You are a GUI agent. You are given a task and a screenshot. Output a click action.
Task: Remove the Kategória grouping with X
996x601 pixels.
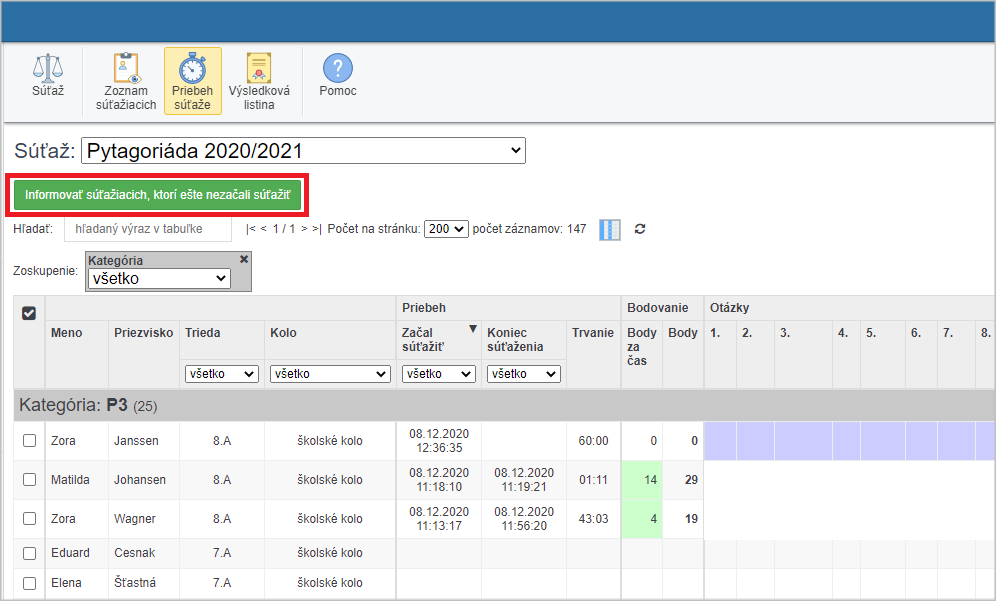[x=244, y=259]
